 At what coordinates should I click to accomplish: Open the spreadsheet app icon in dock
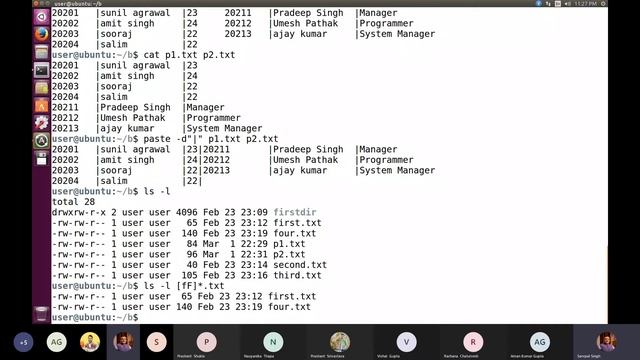click(x=41, y=88)
